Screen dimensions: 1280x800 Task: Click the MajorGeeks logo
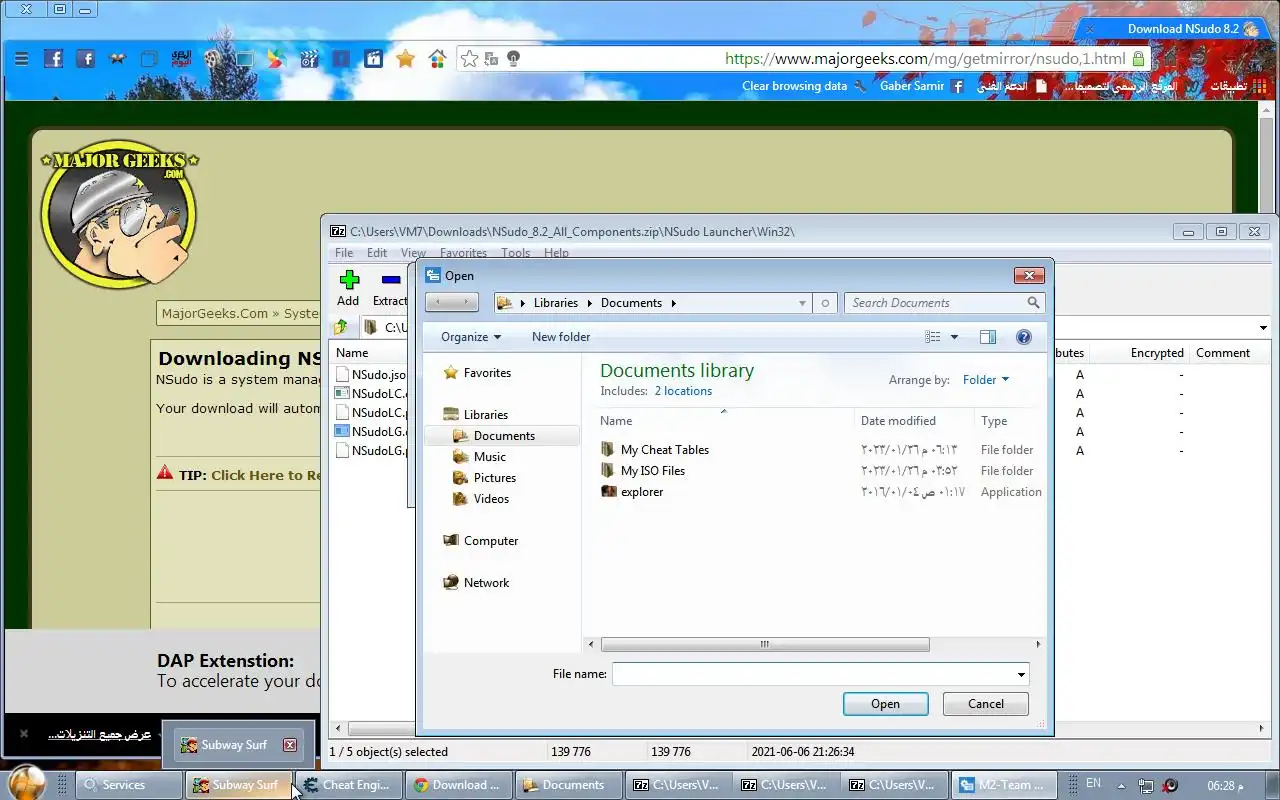118,213
